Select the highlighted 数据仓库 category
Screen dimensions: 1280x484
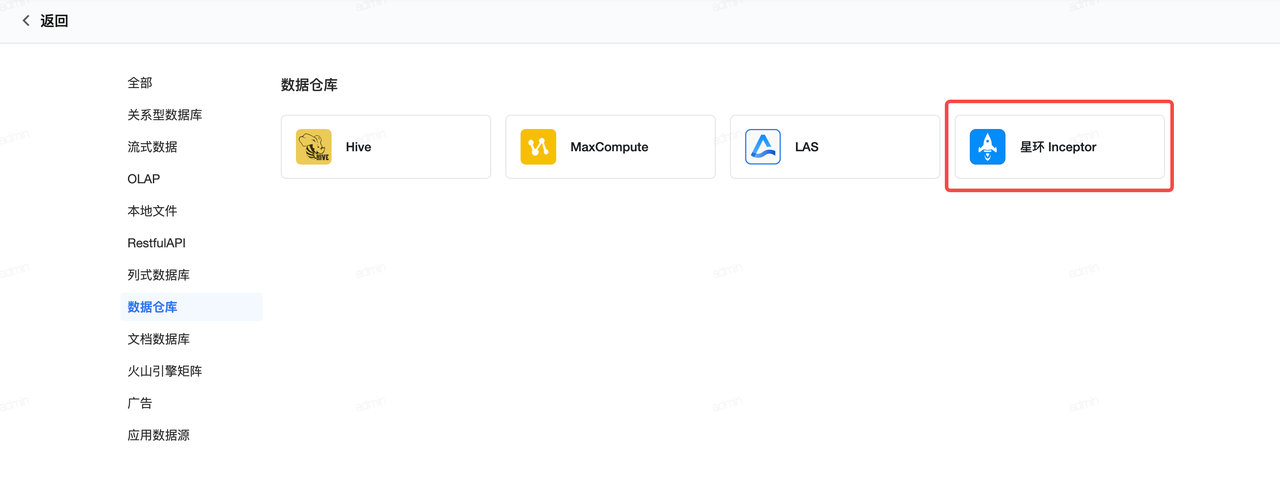[191, 307]
